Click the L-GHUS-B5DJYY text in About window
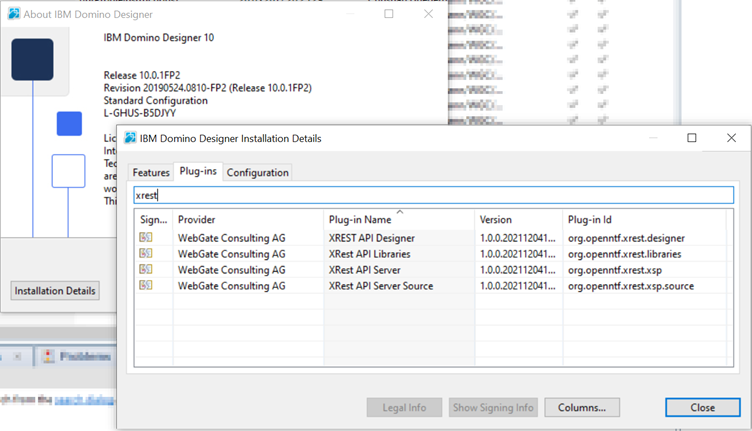752x431 pixels. [x=140, y=113]
